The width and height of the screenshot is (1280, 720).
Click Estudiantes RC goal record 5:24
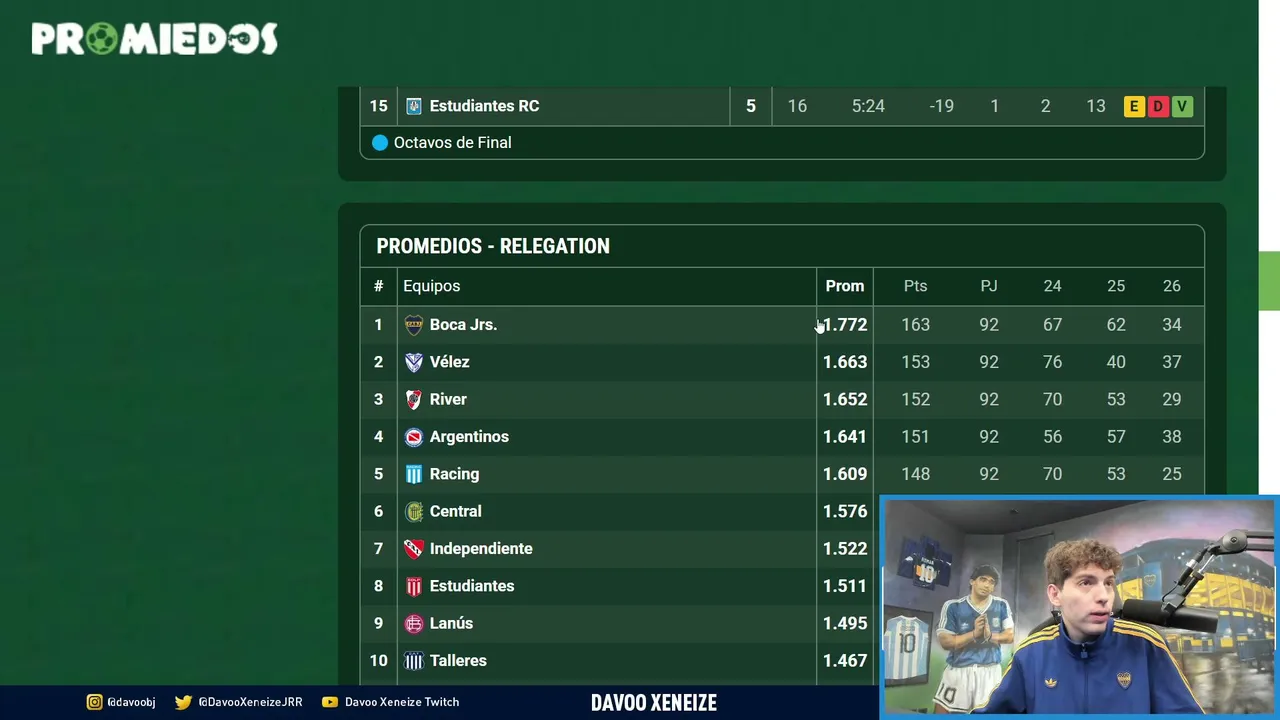(x=868, y=106)
